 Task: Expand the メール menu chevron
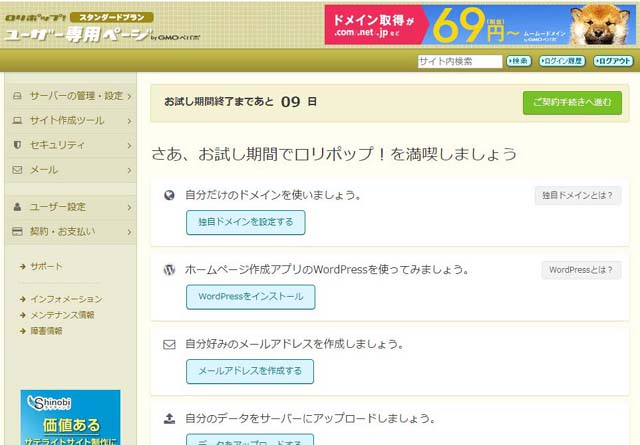[x=129, y=170]
